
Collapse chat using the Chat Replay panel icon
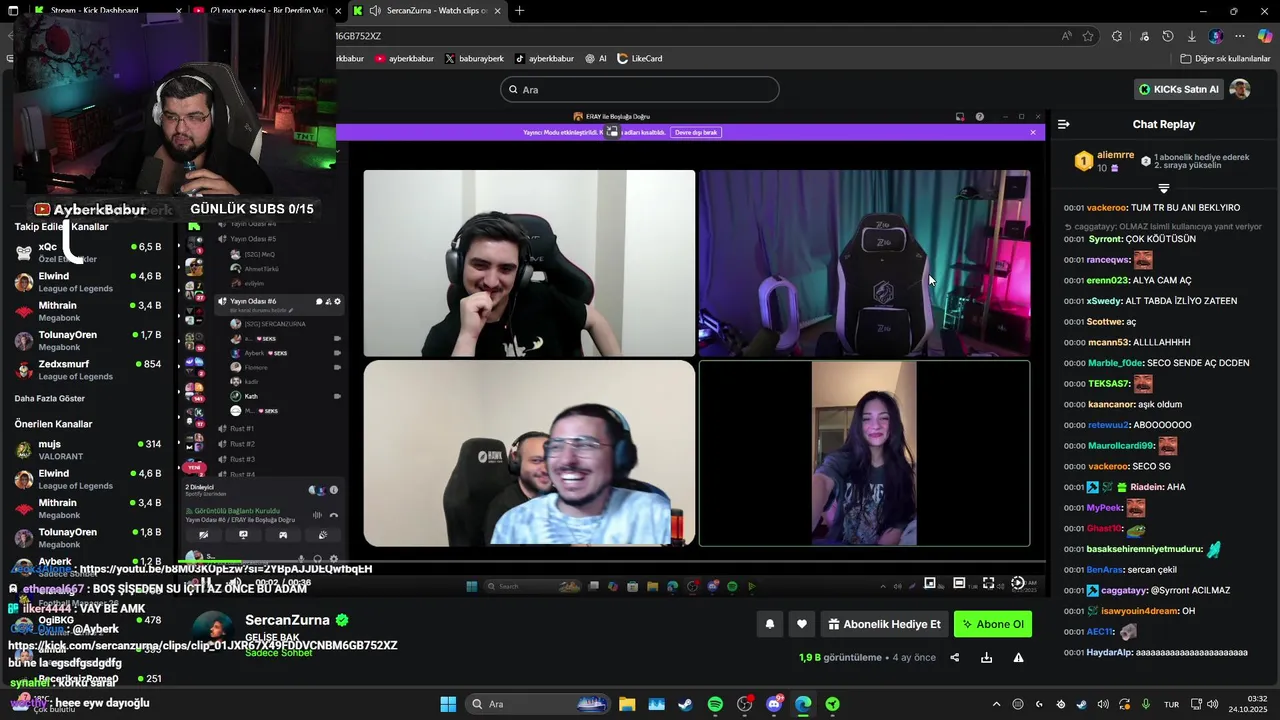pos(1064,124)
